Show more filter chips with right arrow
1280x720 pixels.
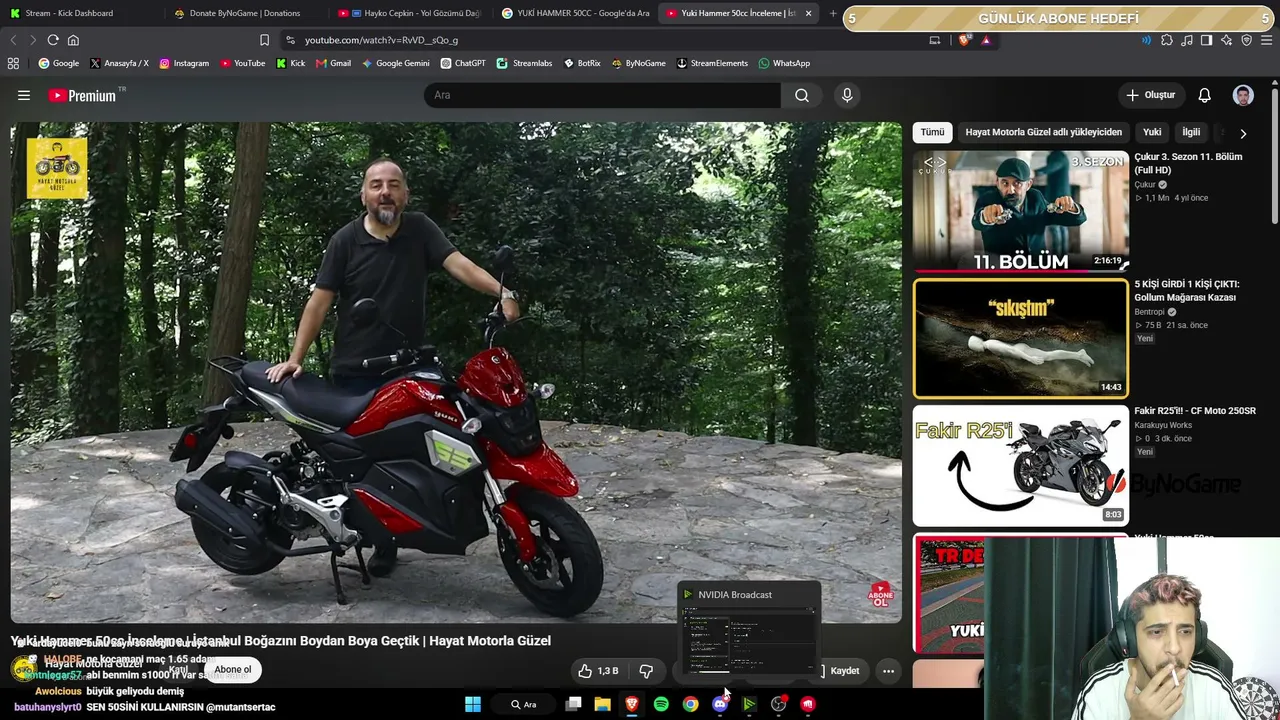[1243, 133]
